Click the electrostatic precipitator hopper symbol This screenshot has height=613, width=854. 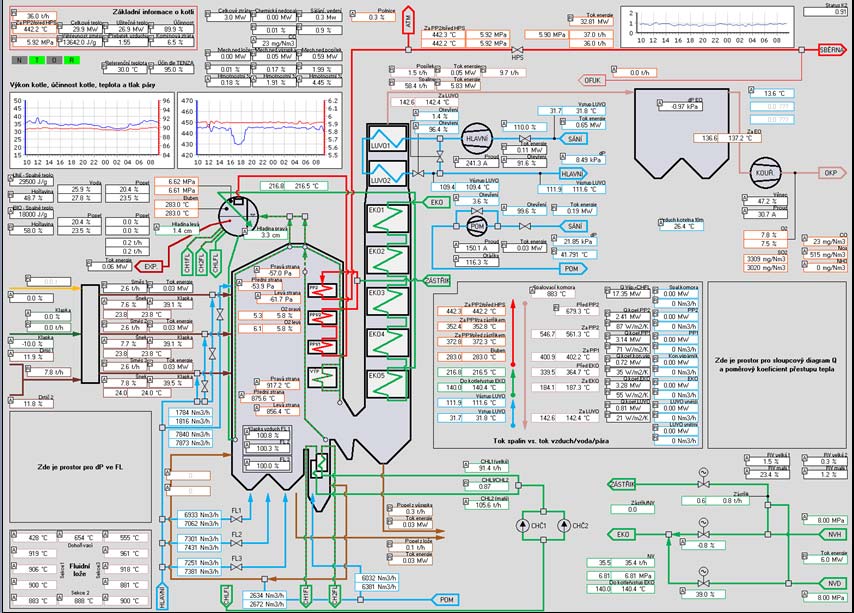pyautogui.click(x=681, y=133)
